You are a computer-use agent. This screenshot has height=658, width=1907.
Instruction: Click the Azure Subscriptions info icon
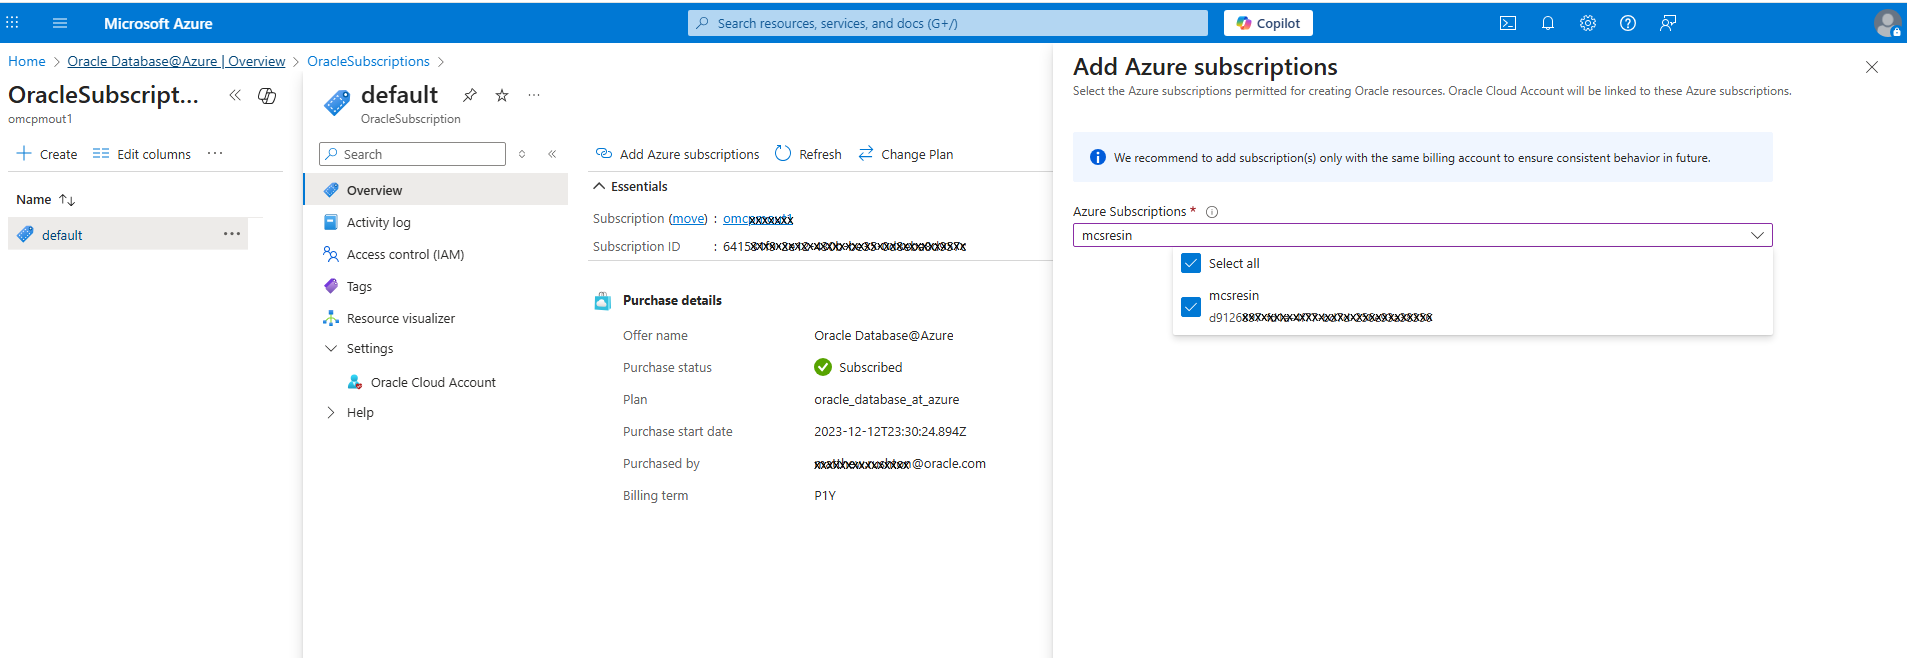coord(1211,212)
